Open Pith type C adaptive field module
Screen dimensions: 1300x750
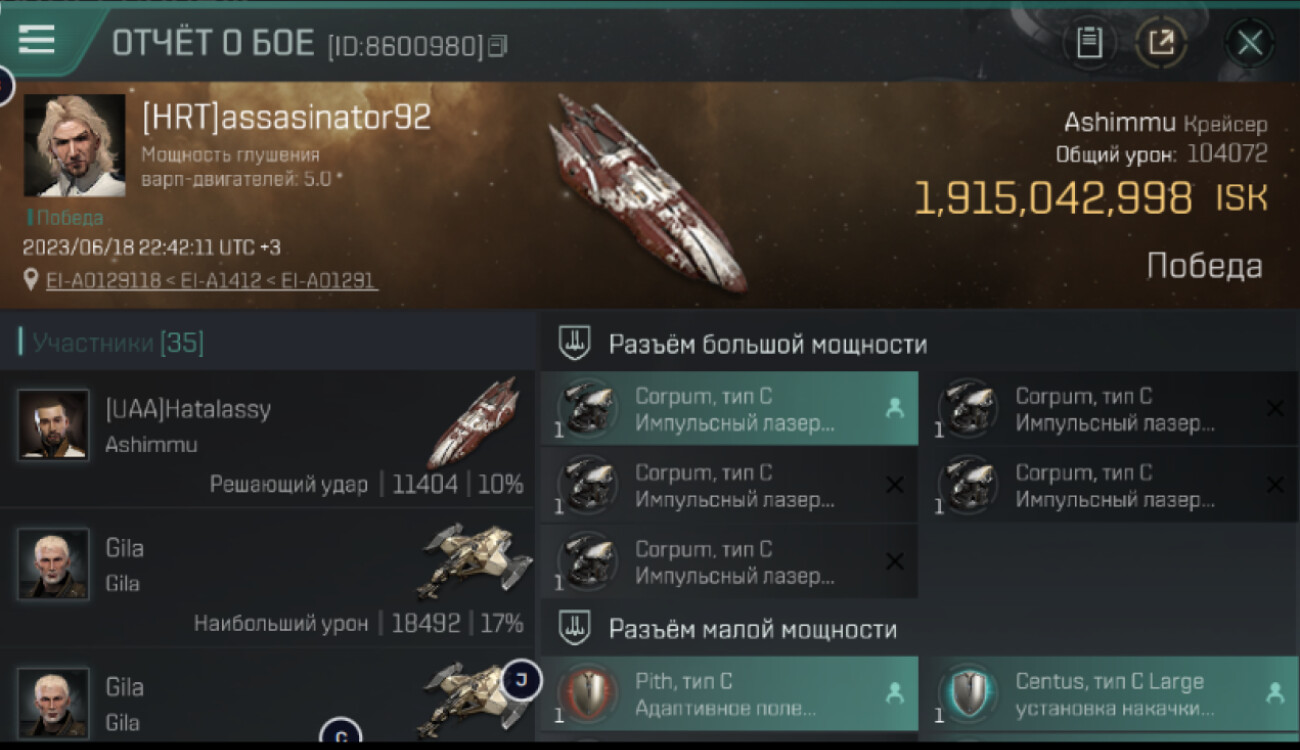[x=729, y=694]
